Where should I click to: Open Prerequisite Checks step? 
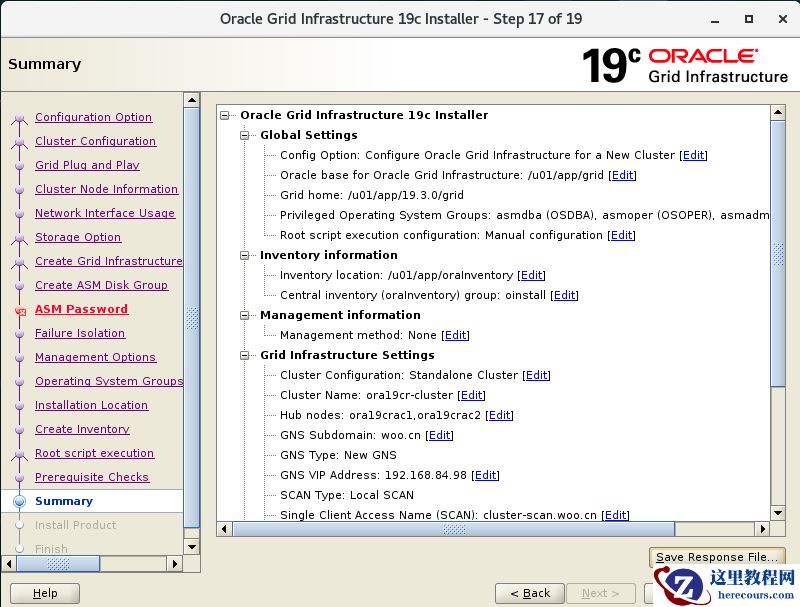pyautogui.click(x=92, y=476)
